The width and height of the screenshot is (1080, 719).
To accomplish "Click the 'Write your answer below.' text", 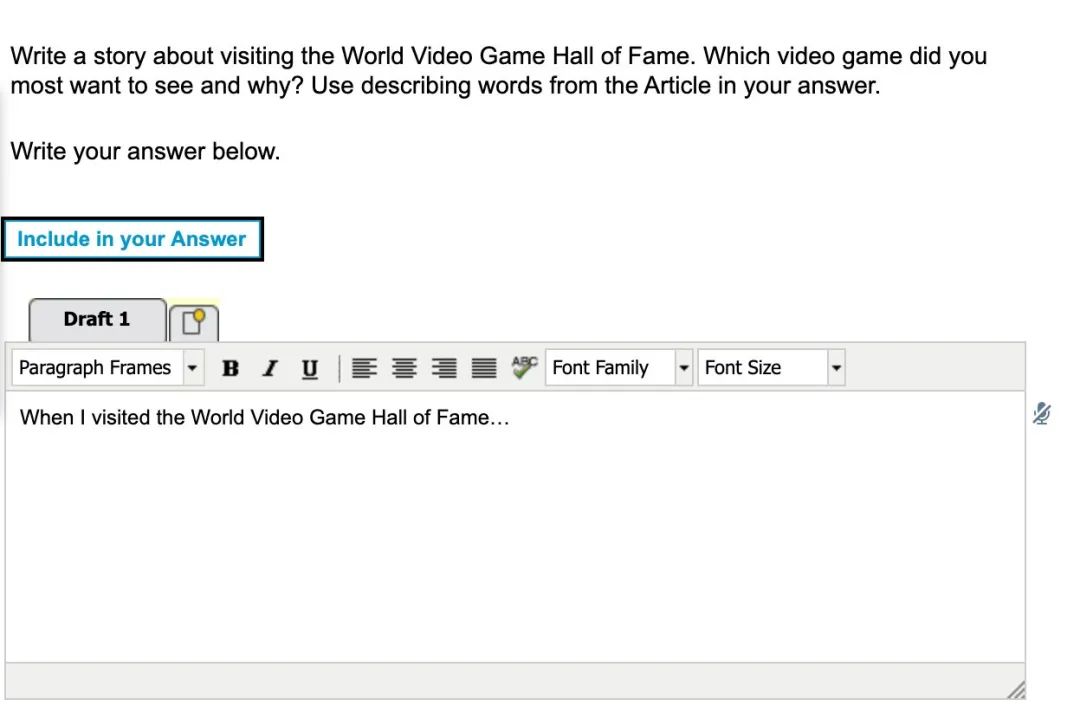I will click(x=145, y=152).
